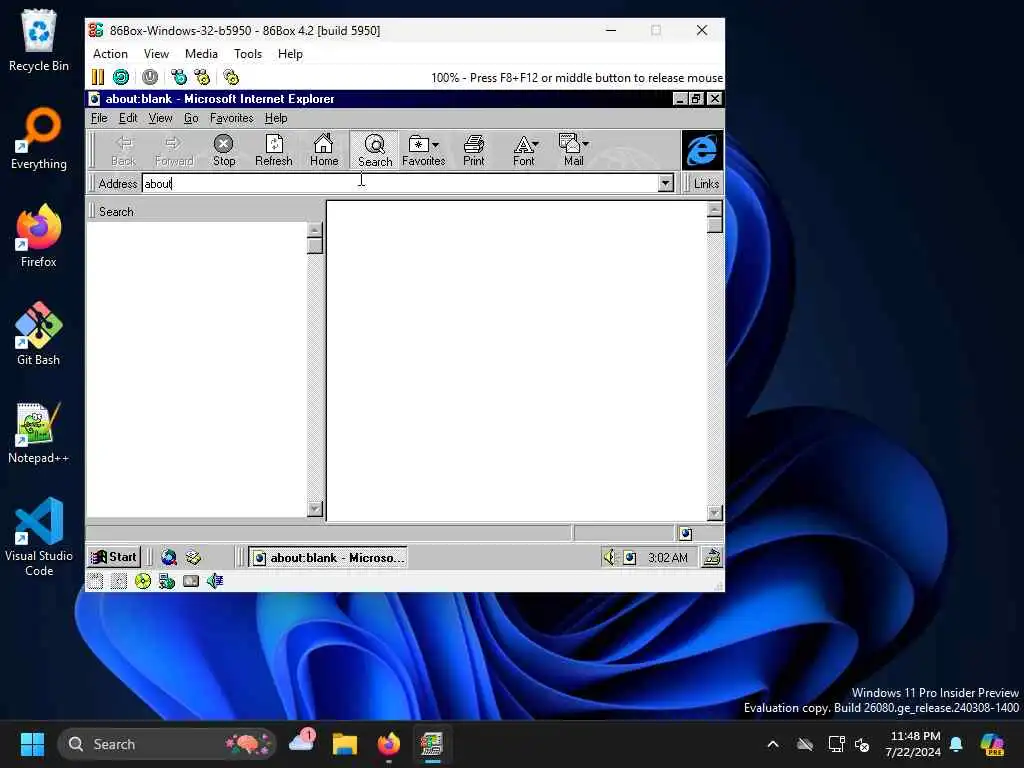The width and height of the screenshot is (1024, 768).
Task: Open the 86Box Tools menu
Action: click(x=248, y=54)
